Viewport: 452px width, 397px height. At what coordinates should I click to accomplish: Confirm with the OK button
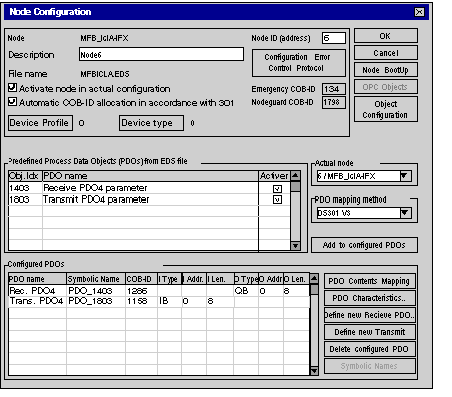point(386,36)
